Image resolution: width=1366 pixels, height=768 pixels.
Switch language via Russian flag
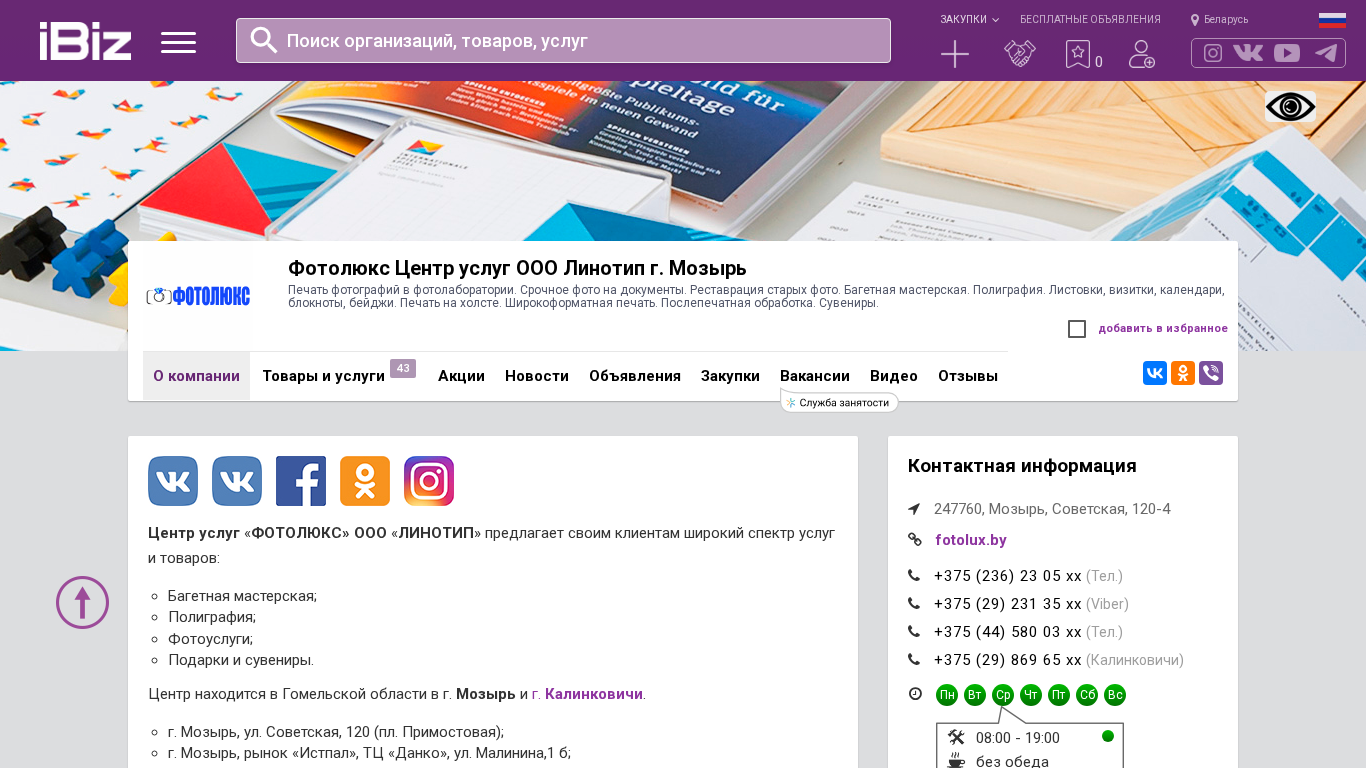1332,20
